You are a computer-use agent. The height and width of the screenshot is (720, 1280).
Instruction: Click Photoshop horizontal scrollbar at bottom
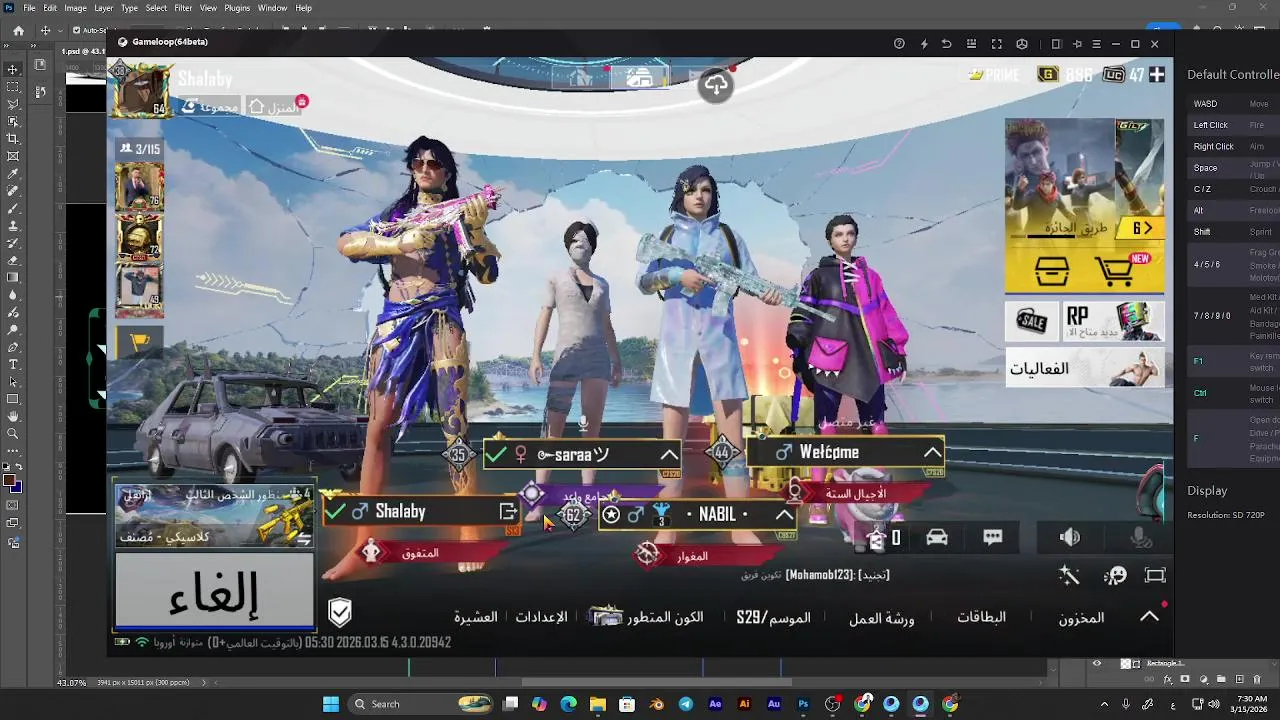coord(656,683)
